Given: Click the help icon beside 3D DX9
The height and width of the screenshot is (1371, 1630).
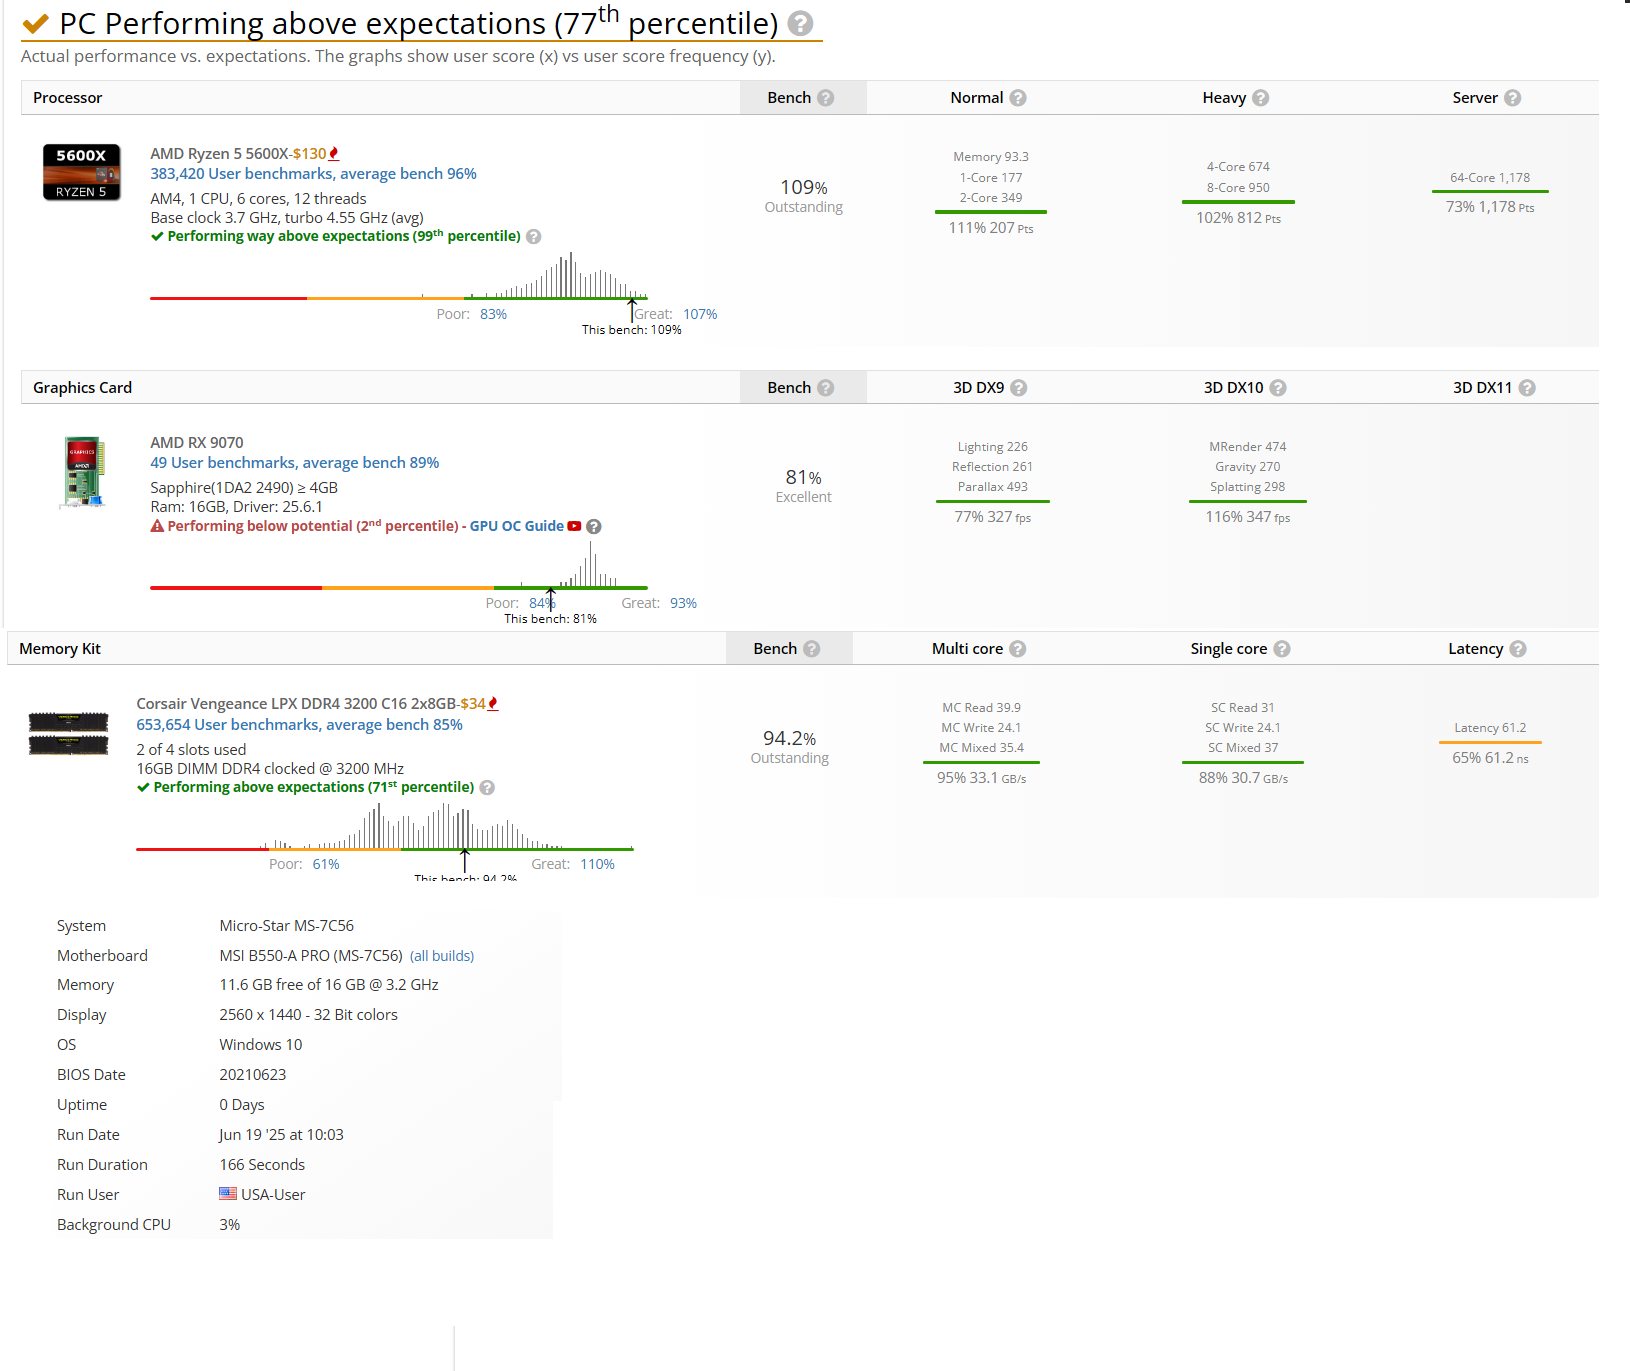Looking at the screenshot, I should [x=1019, y=388].
